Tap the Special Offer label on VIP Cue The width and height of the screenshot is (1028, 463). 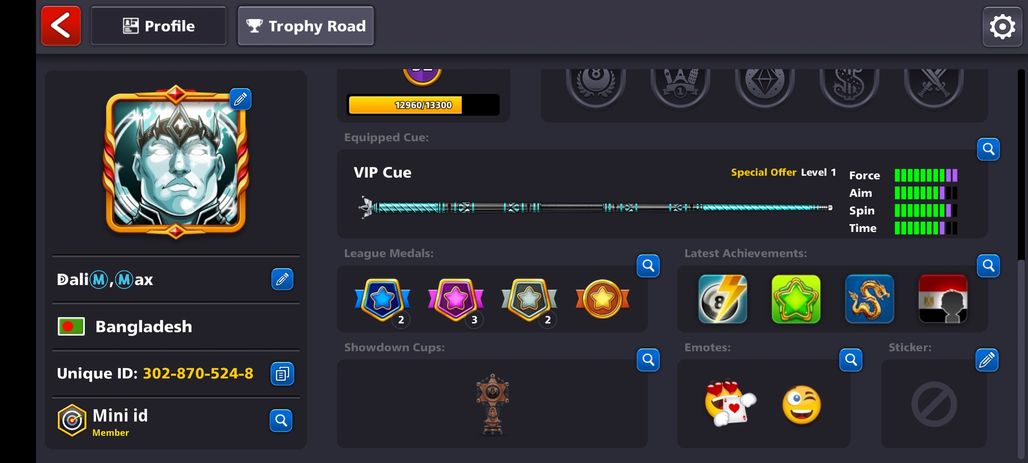coord(763,172)
